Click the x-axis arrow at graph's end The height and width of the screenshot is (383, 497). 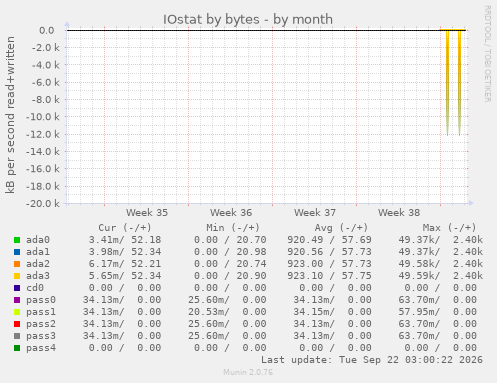471,203
